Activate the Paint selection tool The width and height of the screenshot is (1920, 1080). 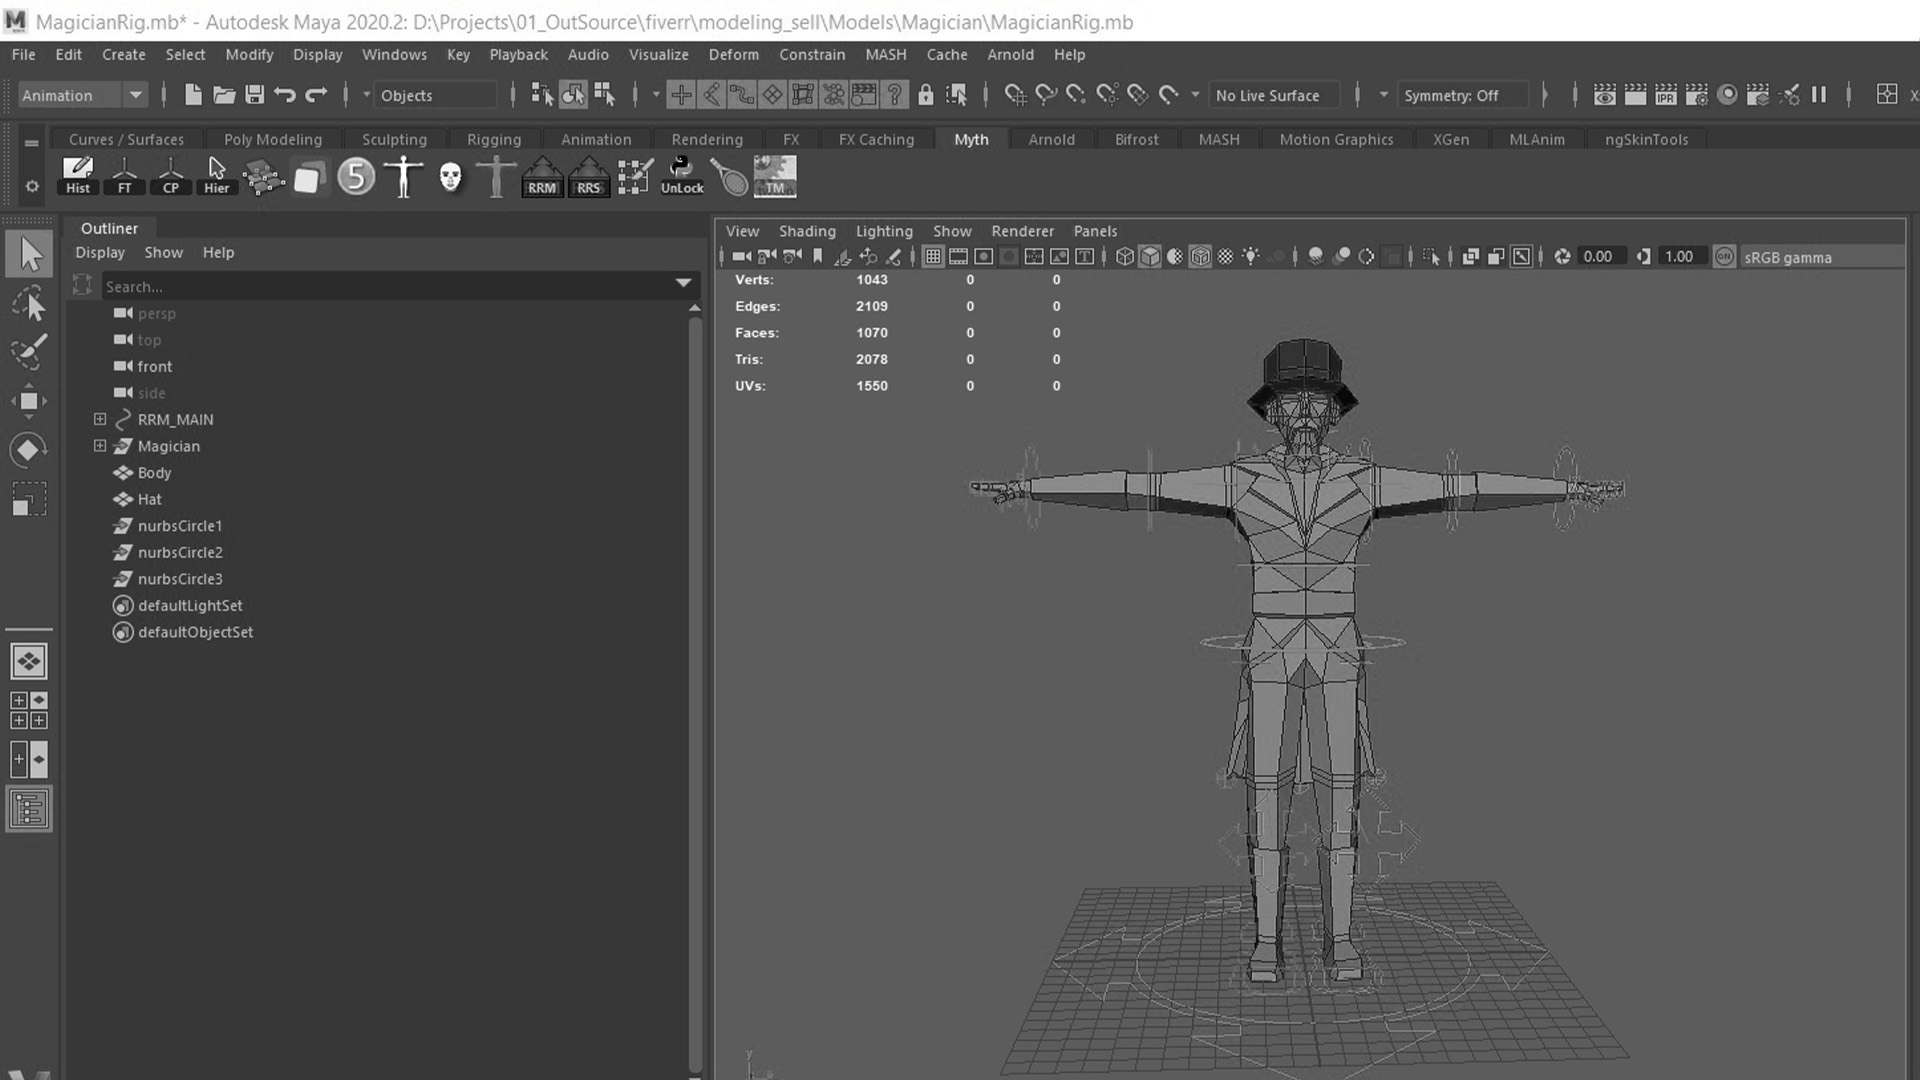pos(30,352)
